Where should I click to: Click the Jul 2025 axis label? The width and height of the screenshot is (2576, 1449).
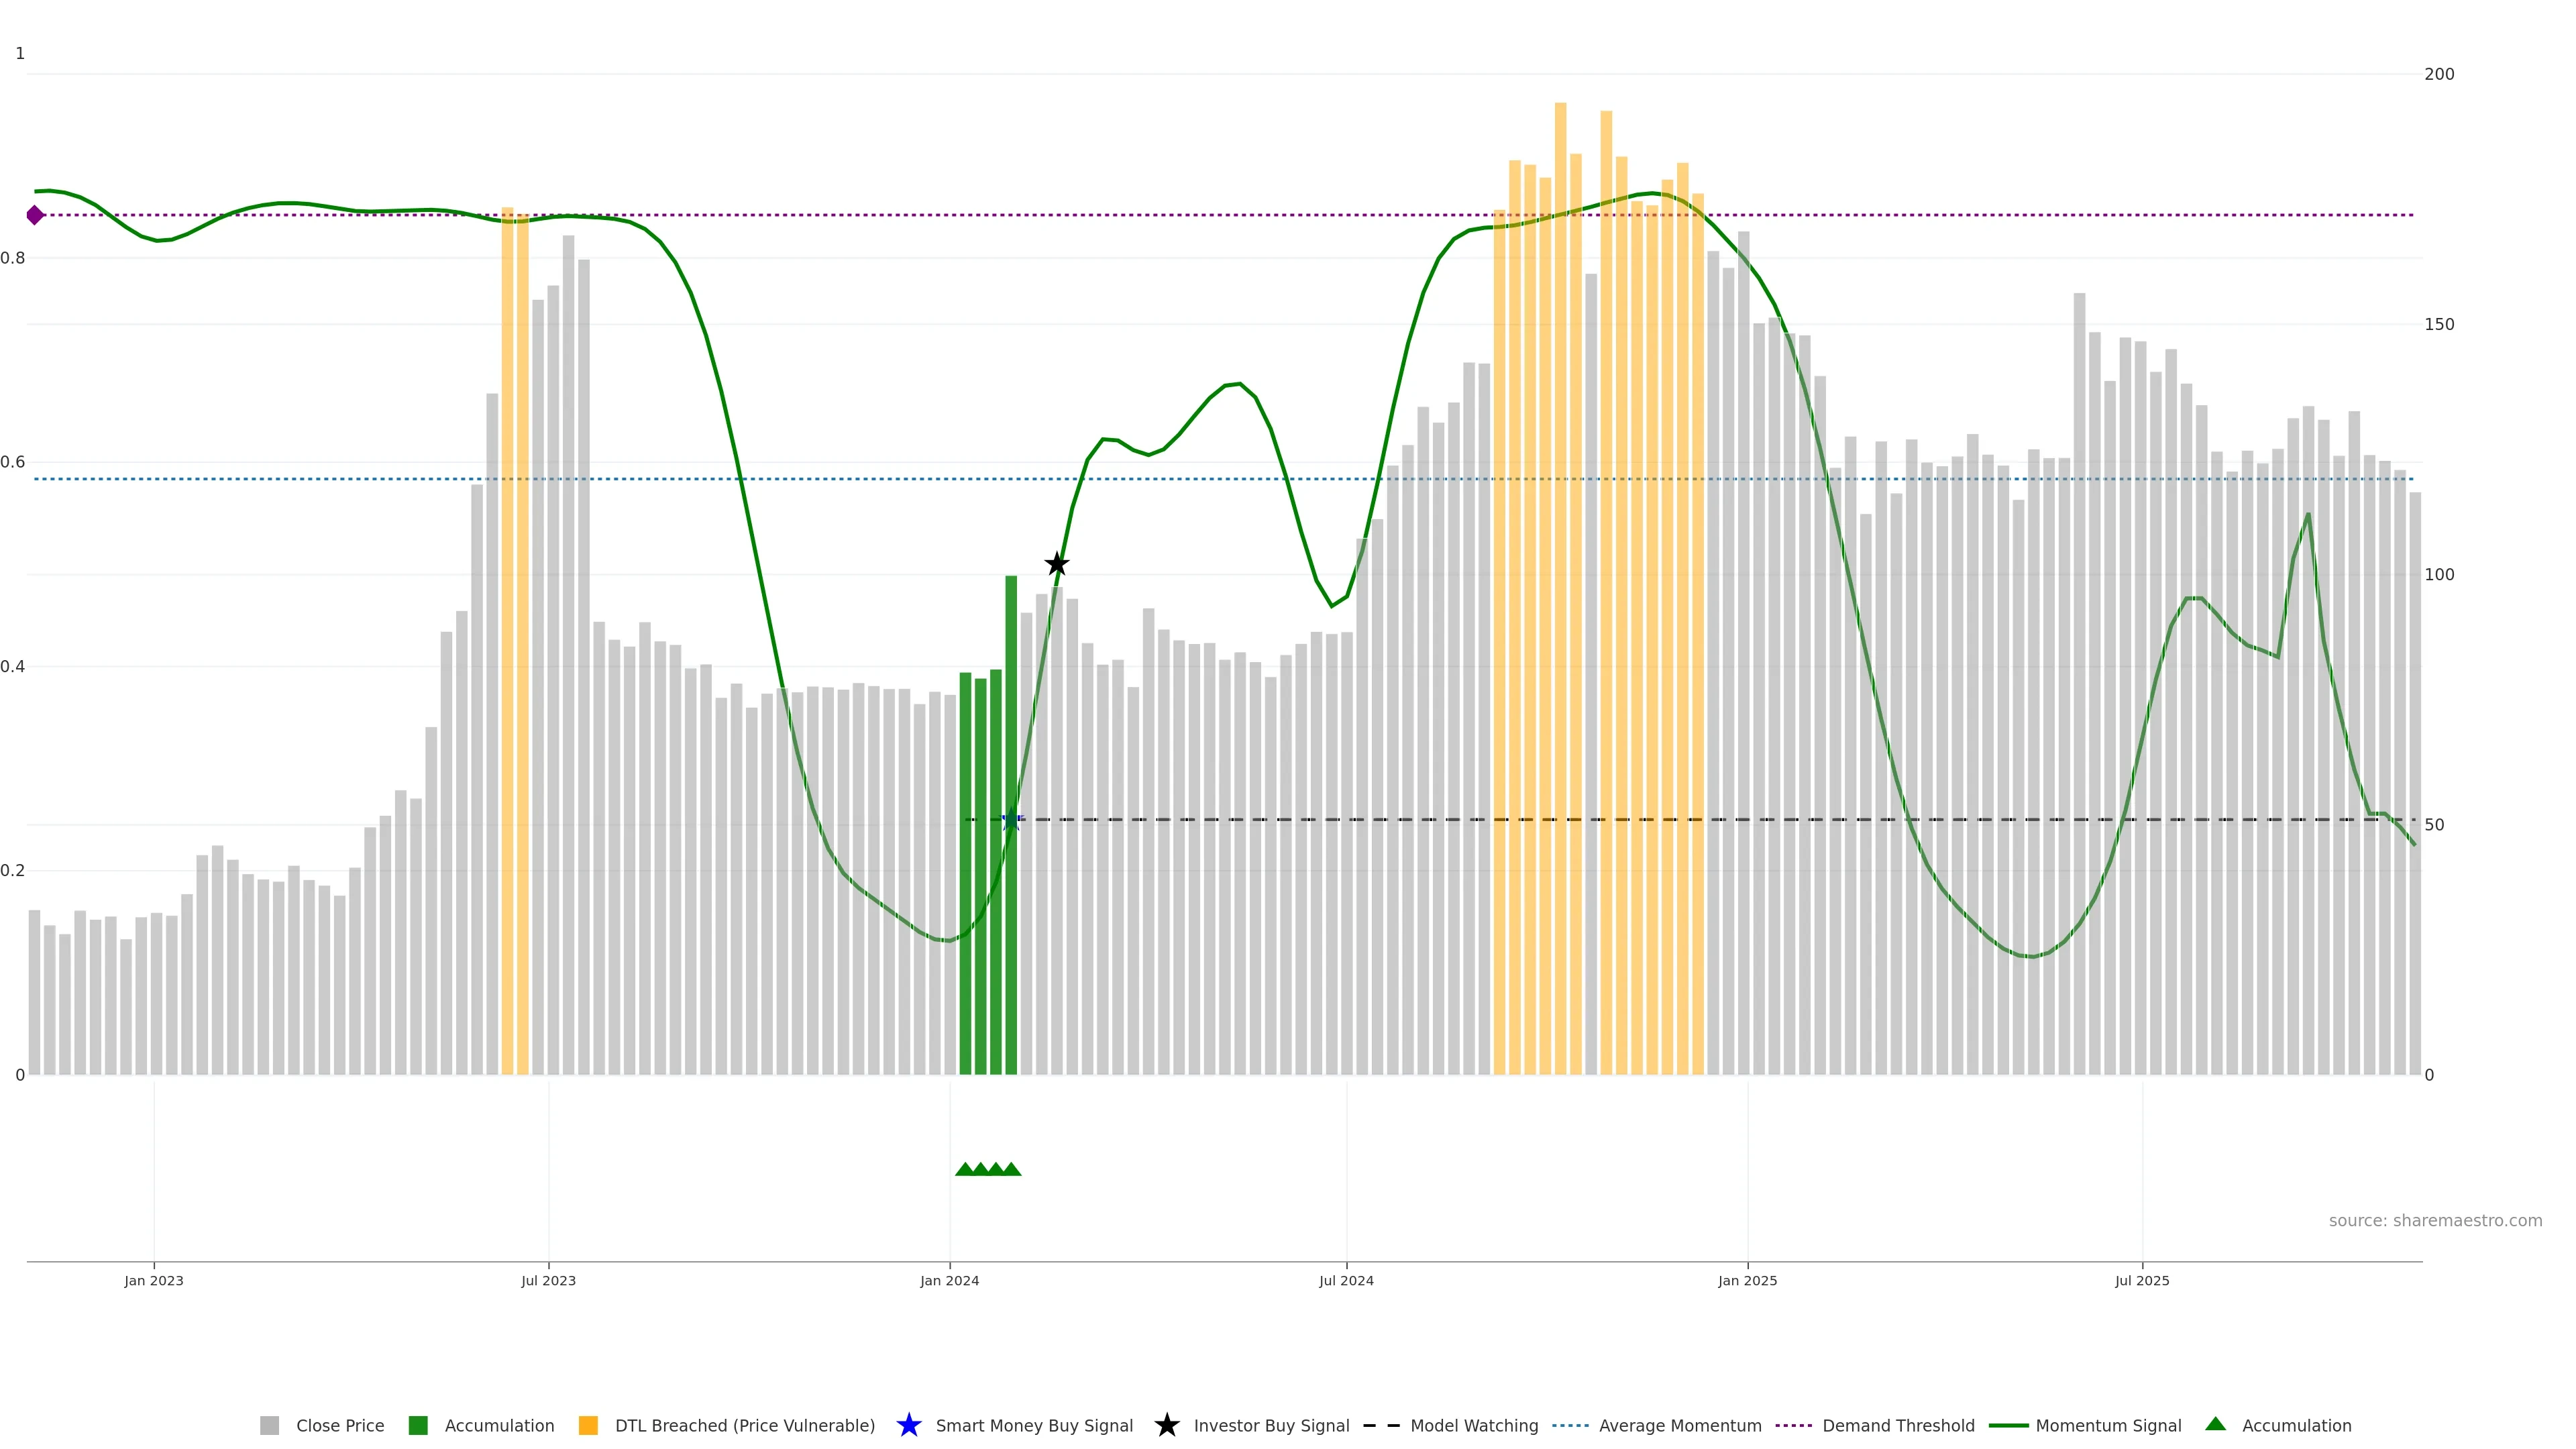[x=2142, y=1280]
